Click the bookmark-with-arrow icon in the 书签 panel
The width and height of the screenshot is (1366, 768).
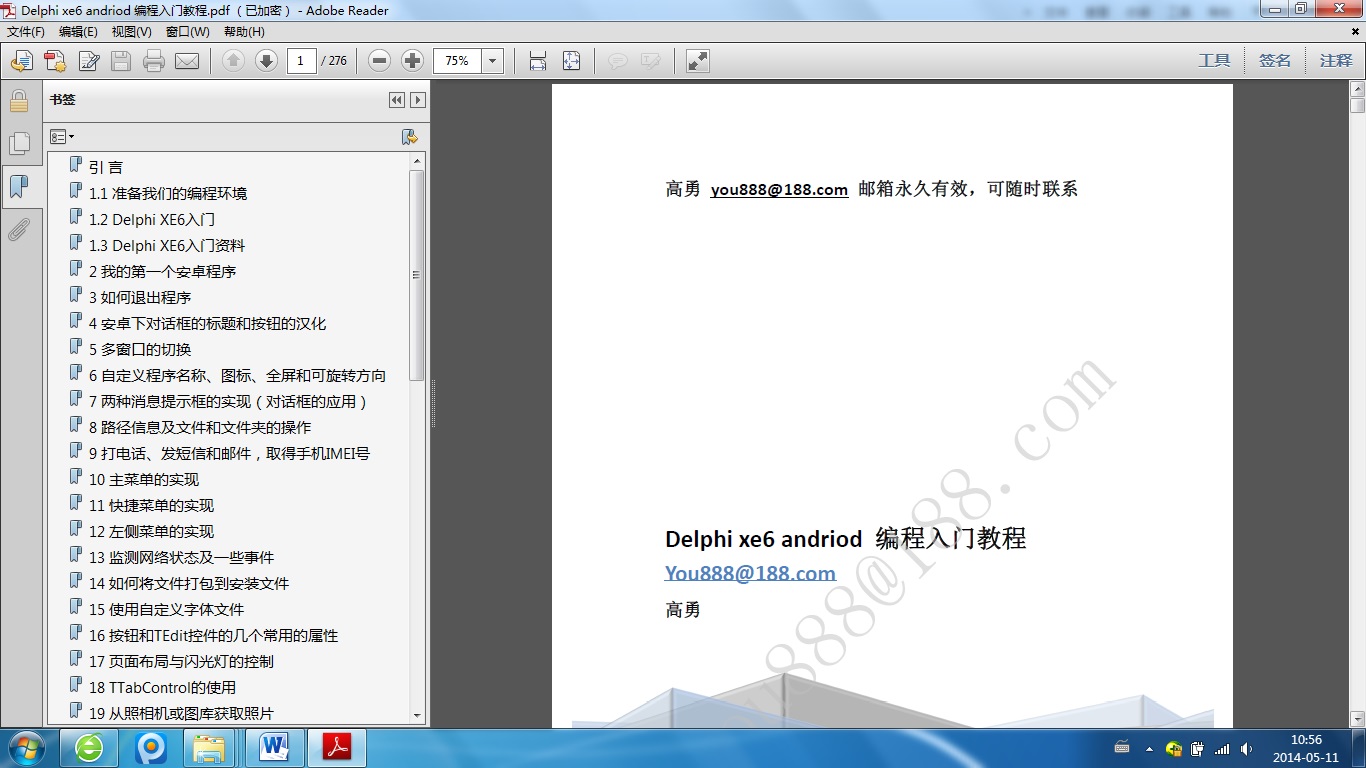coord(408,137)
